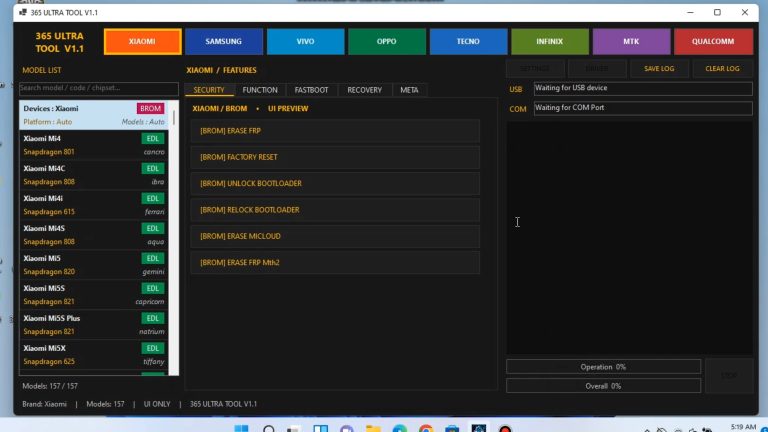Select the XIAOMI brand button

[x=143, y=42]
